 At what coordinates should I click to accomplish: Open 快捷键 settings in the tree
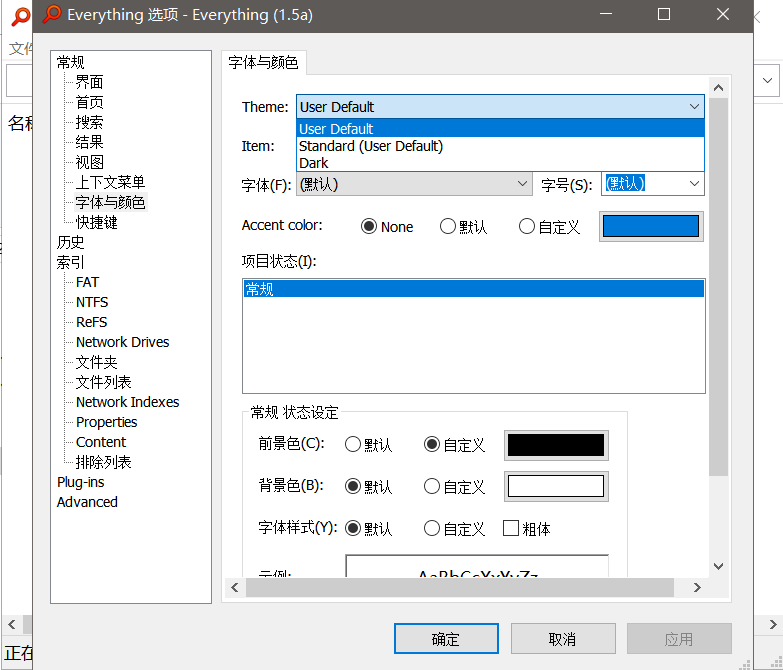pyautogui.click(x=96, y=222)
